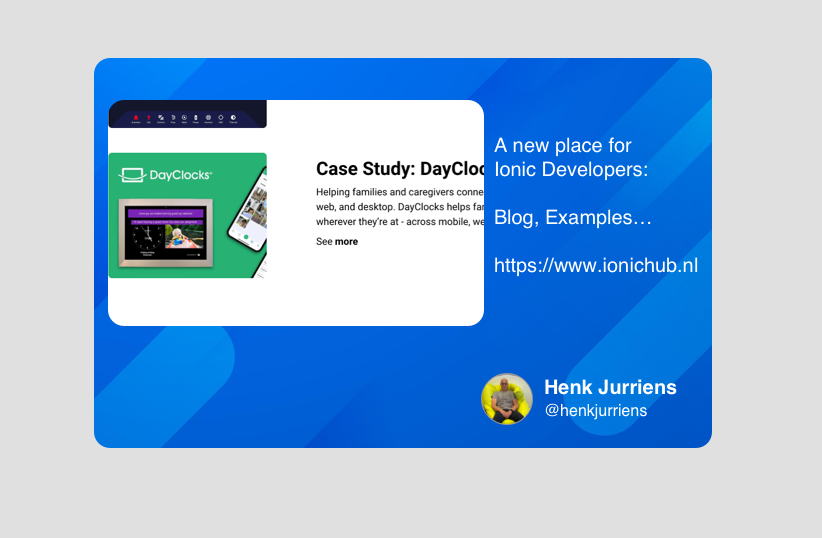Screen dimensions: 822x538
Task: Click description starting 'Helping families and caregivers'
Action: pyautogui.click(x=400, y=207)
